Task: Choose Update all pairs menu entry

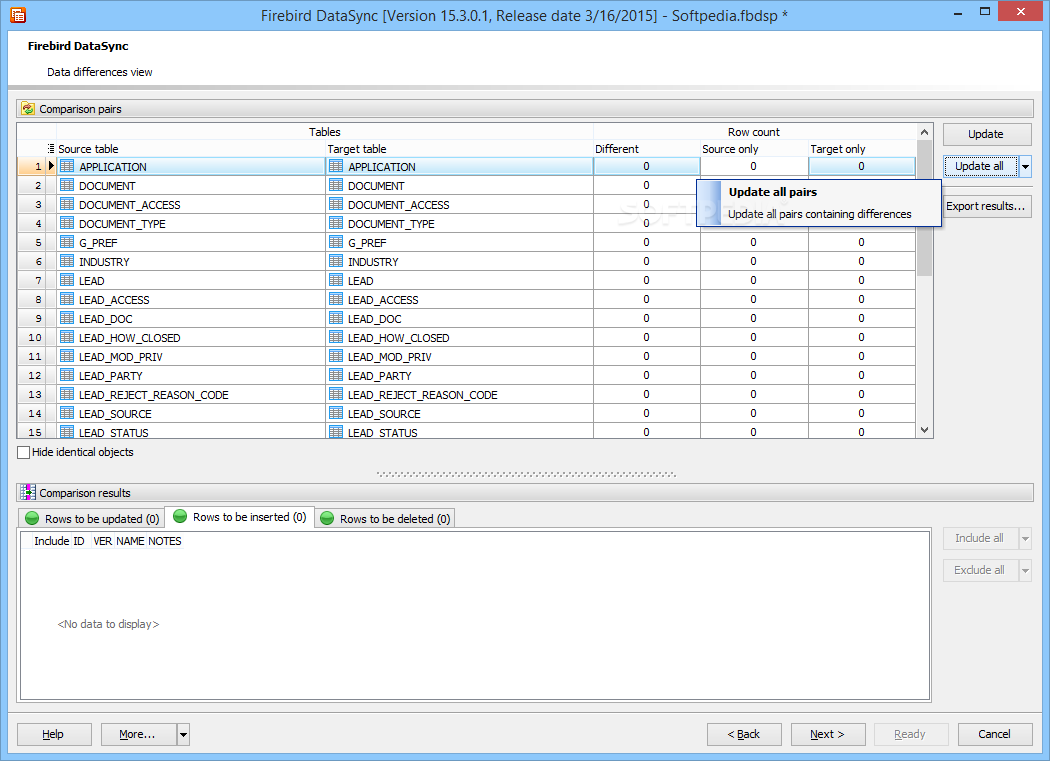Action: (819, 203)
